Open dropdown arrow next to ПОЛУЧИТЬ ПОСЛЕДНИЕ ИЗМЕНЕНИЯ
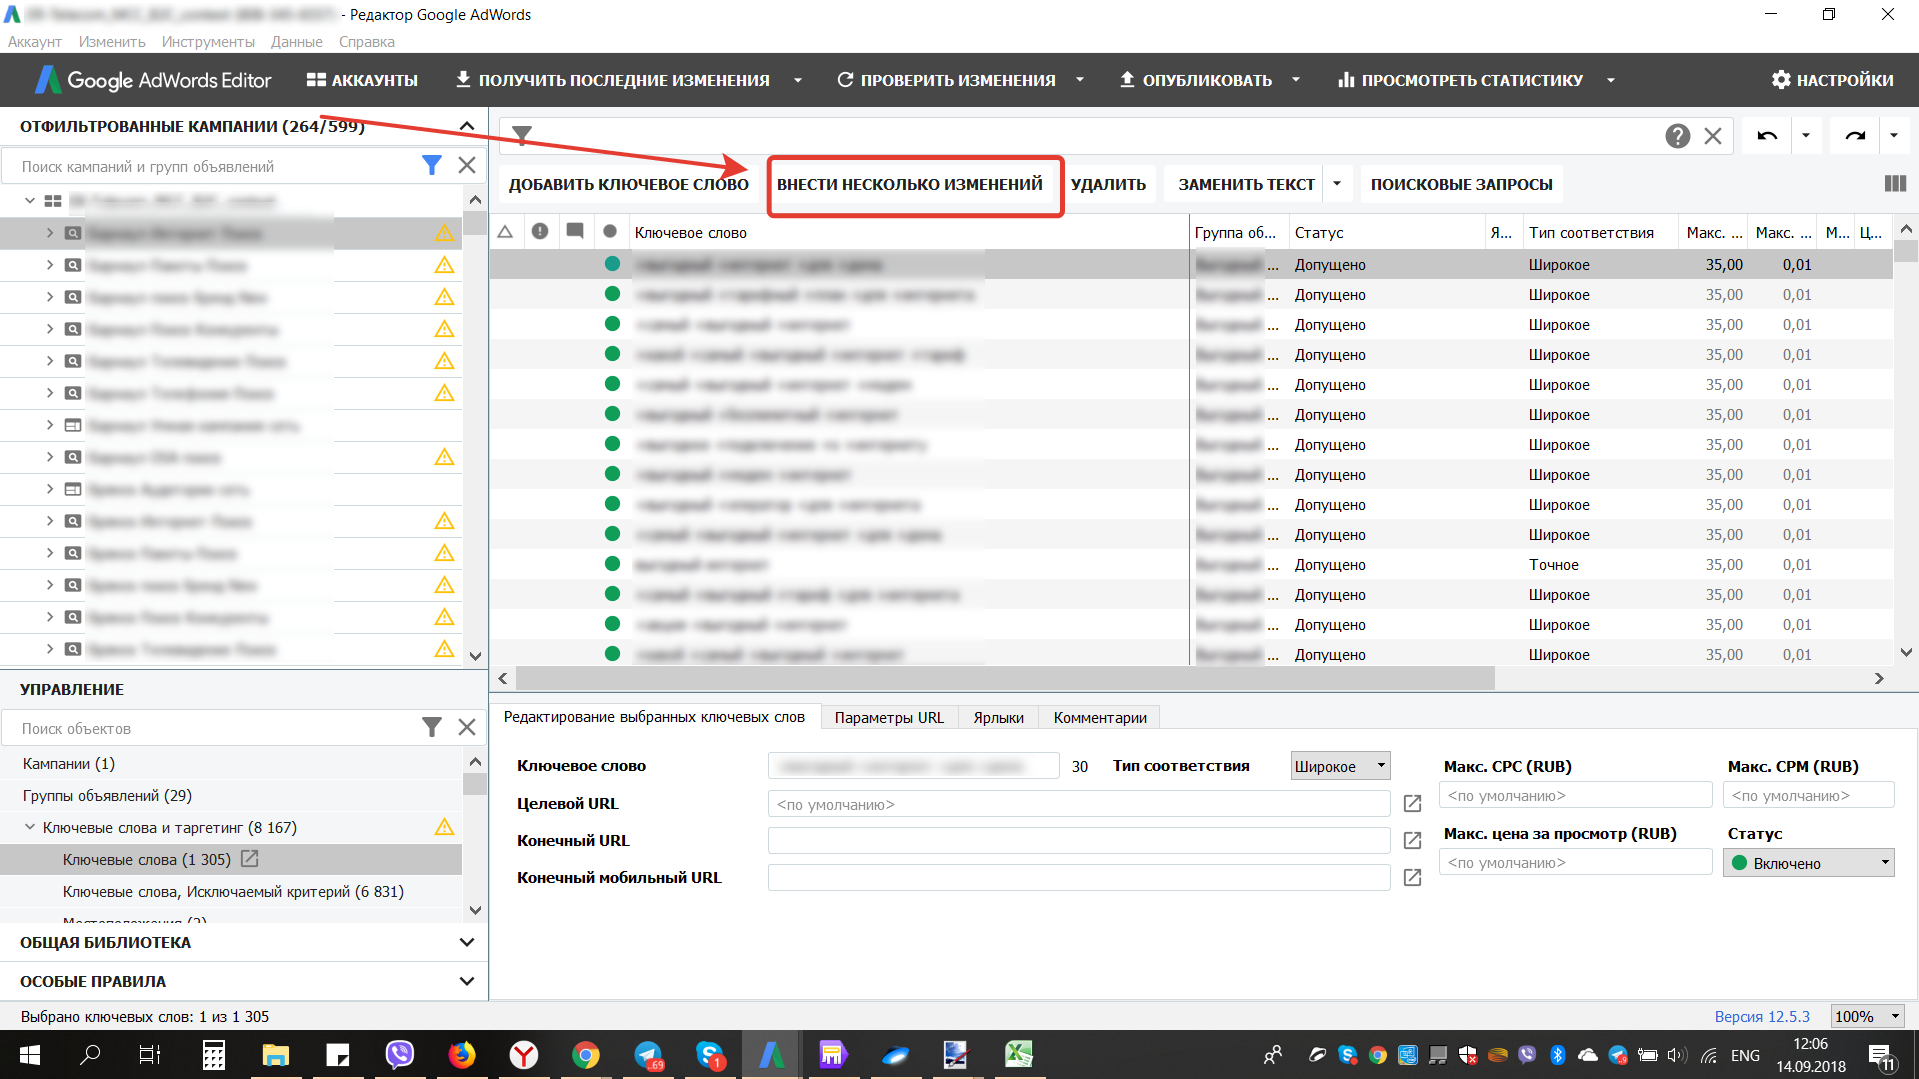Image resolution: width=1919 pixels, height=1079 pixels. (798, 80)
